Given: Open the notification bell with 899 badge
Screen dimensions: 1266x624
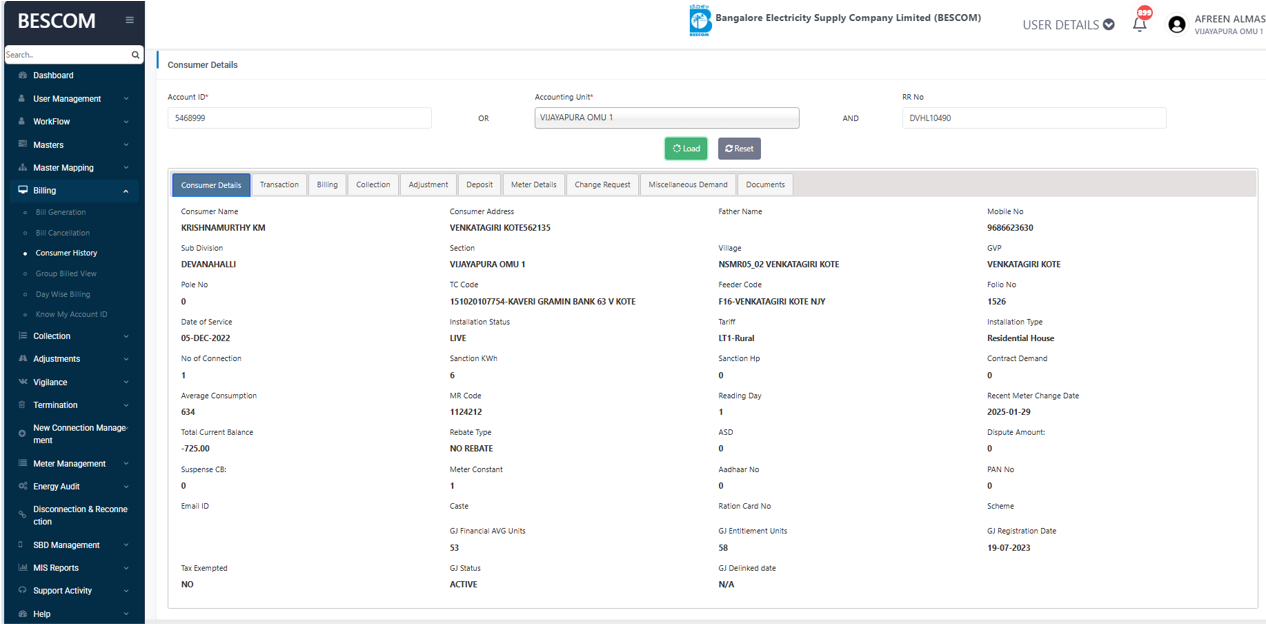Looking at the screenshot, I should (x=1140, y=24).
